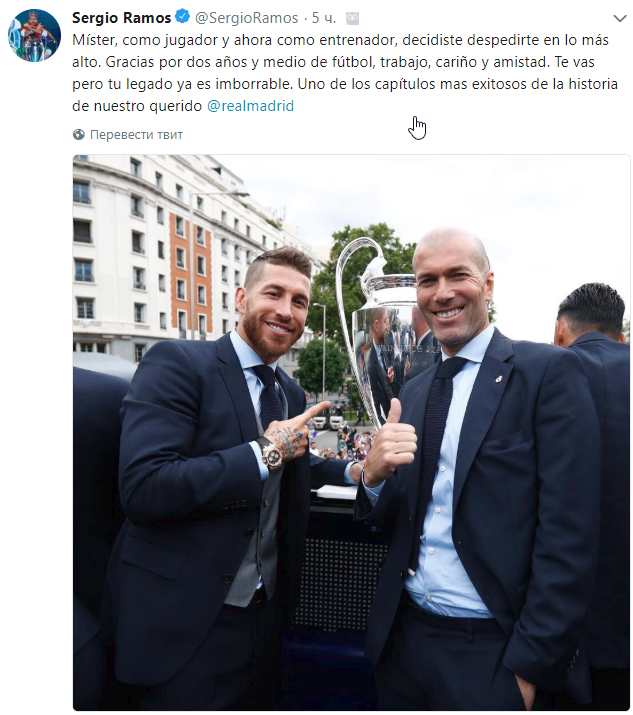Click the blue verified badge

183,17
